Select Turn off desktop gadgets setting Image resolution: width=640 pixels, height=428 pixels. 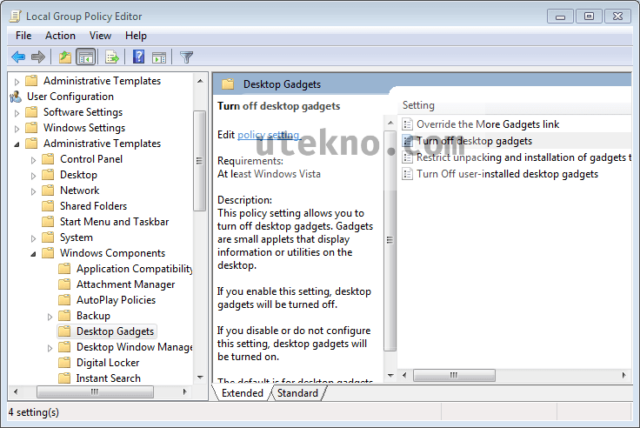pos(474,141)
